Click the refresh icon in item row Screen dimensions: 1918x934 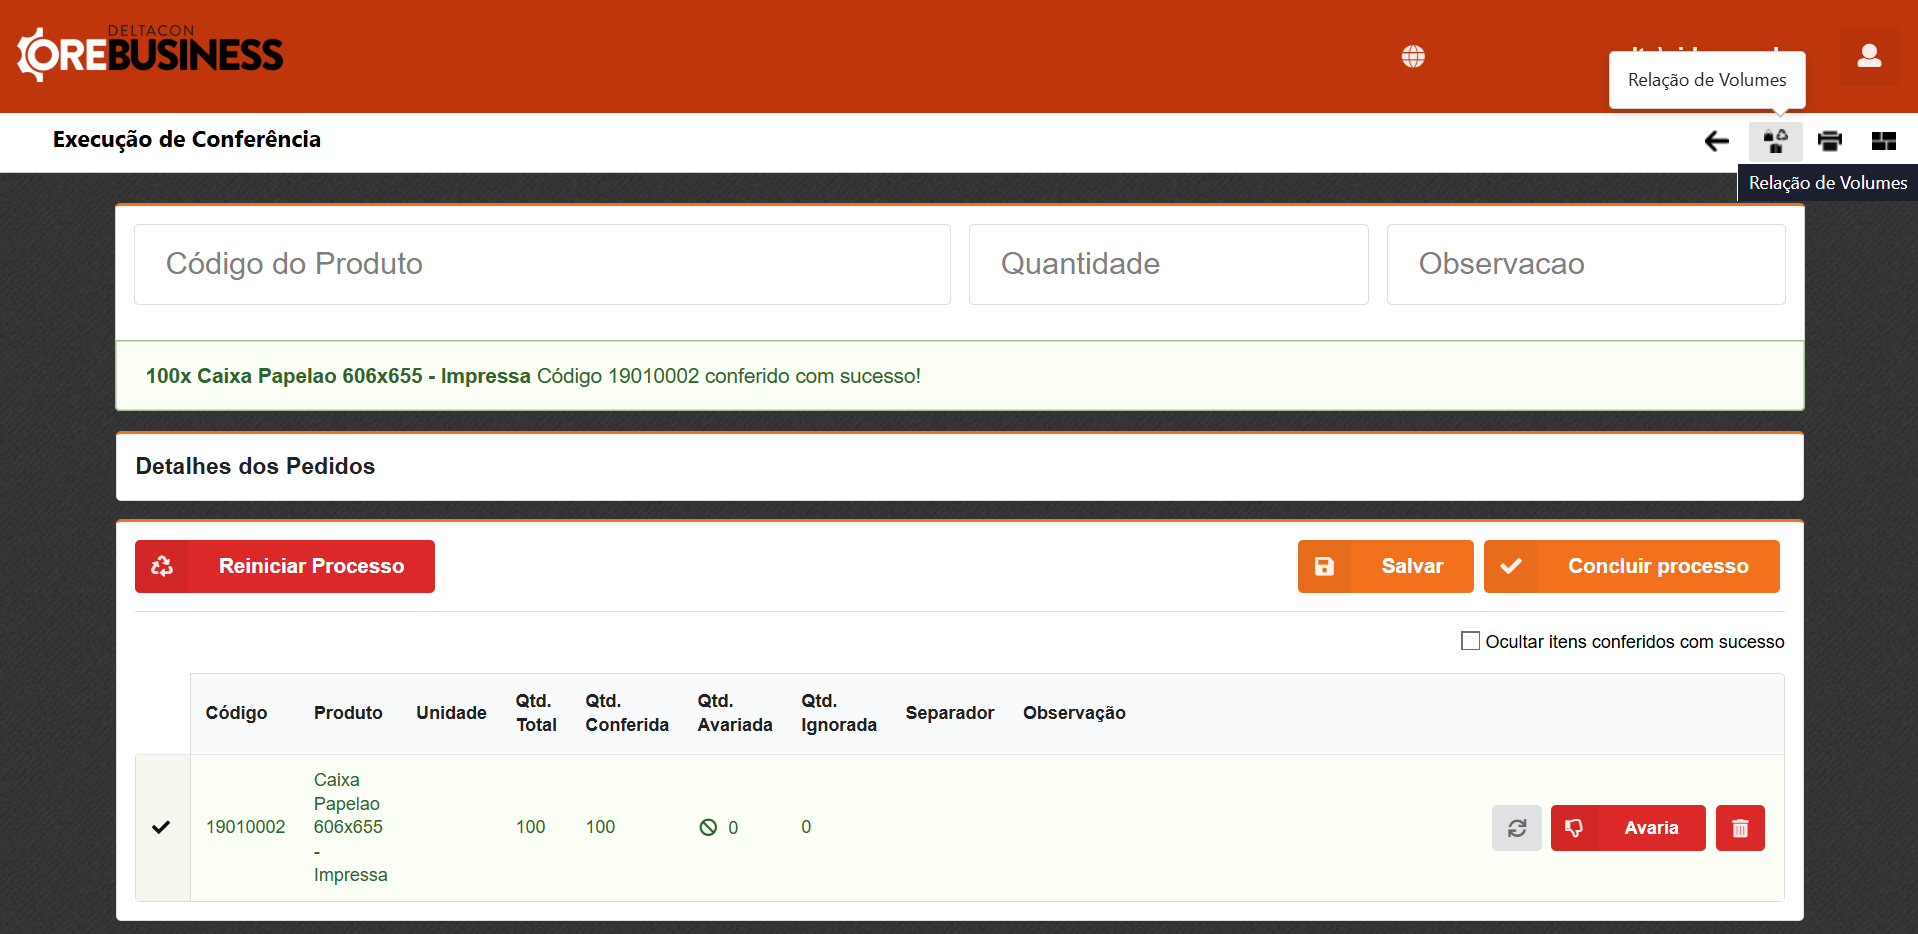click(1516, 828)
